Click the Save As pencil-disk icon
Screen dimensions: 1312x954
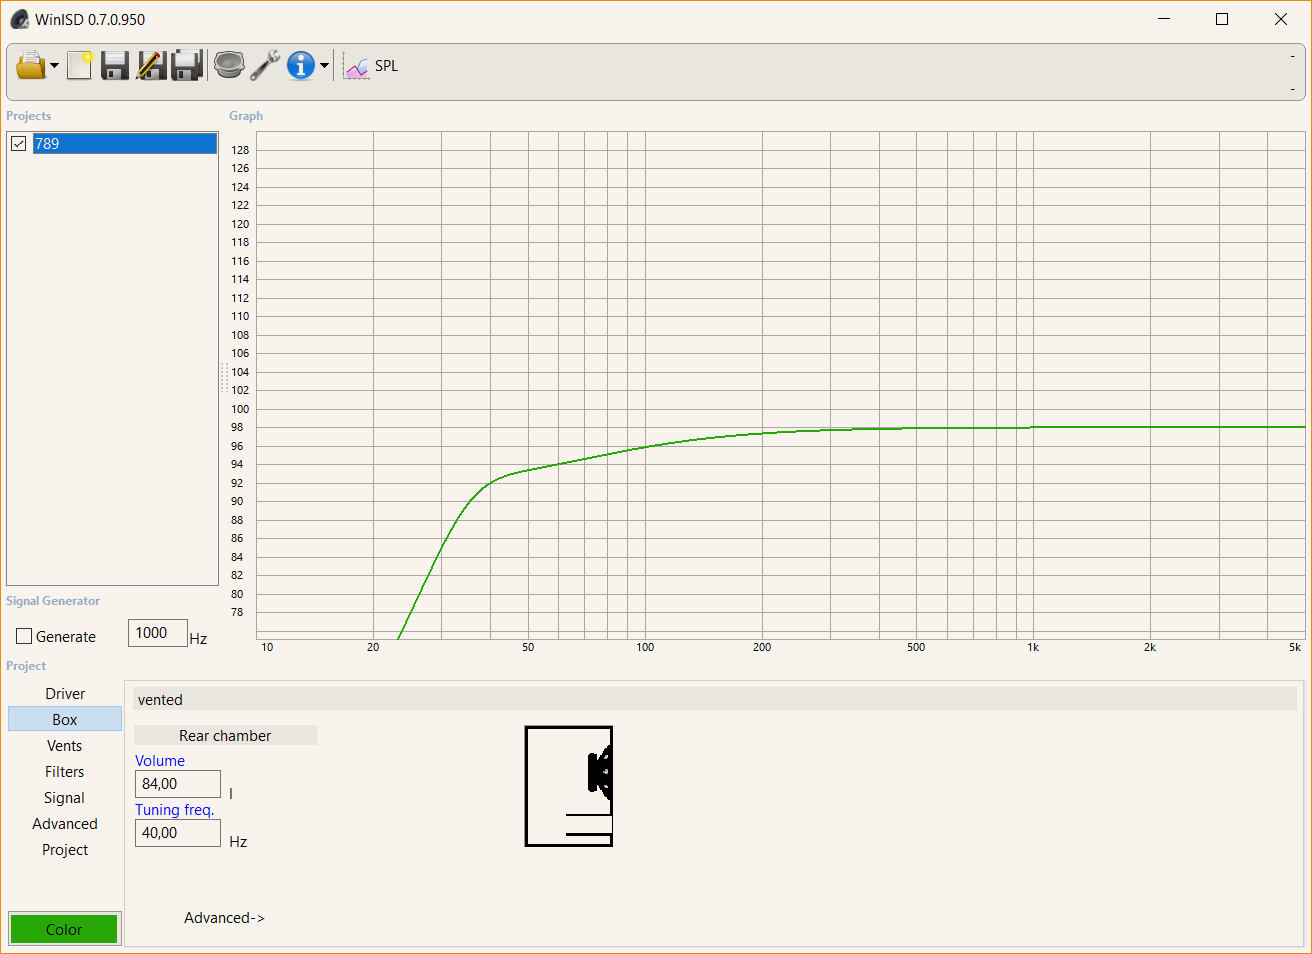(x=151, y=66)
